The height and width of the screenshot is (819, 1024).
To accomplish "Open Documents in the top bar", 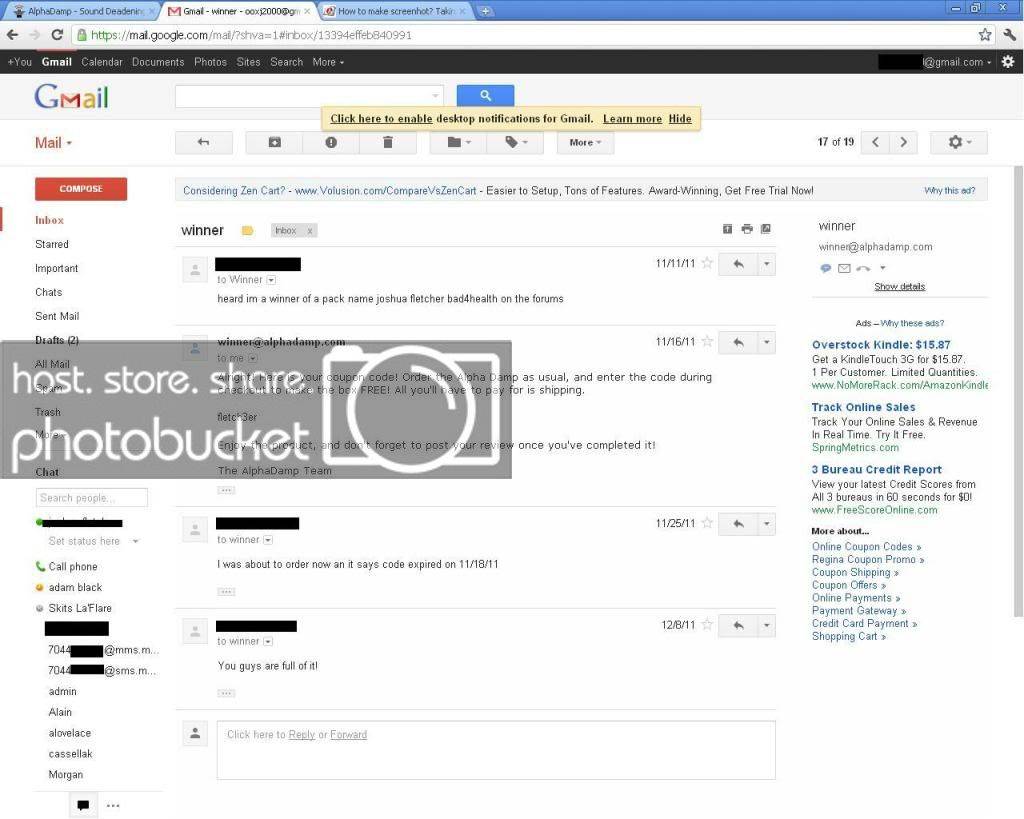I will [158, 62].
